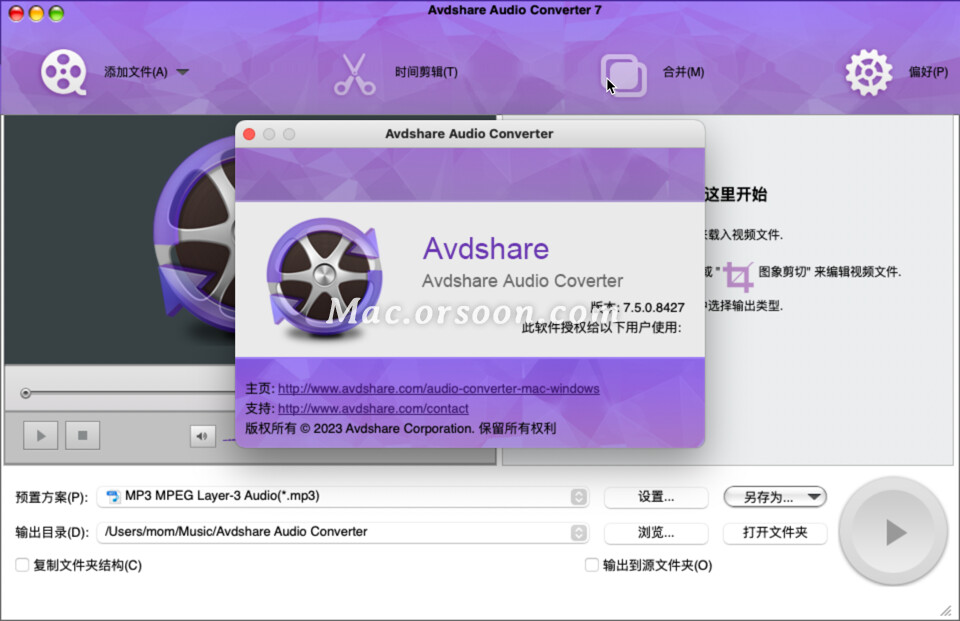Open the Add File dropdown arrow

182,72
